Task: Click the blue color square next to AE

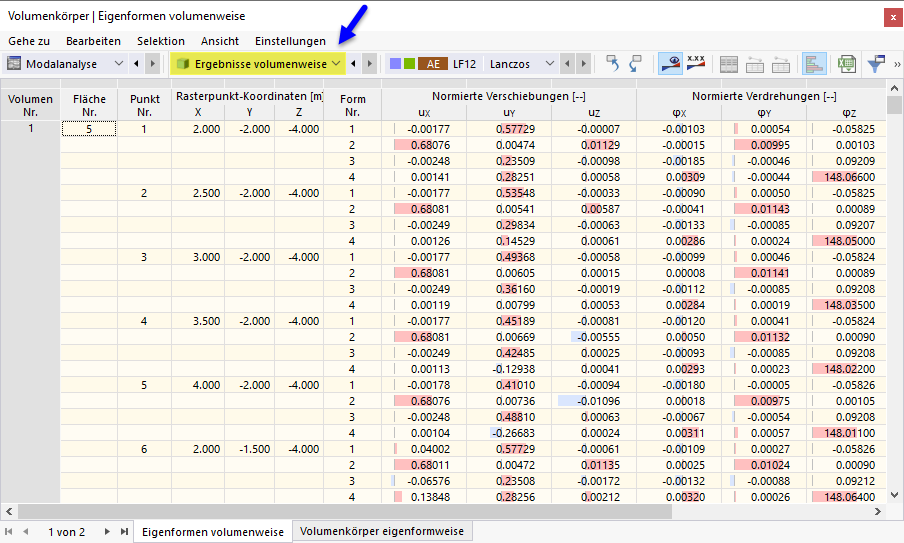Action: coord(396,63)
